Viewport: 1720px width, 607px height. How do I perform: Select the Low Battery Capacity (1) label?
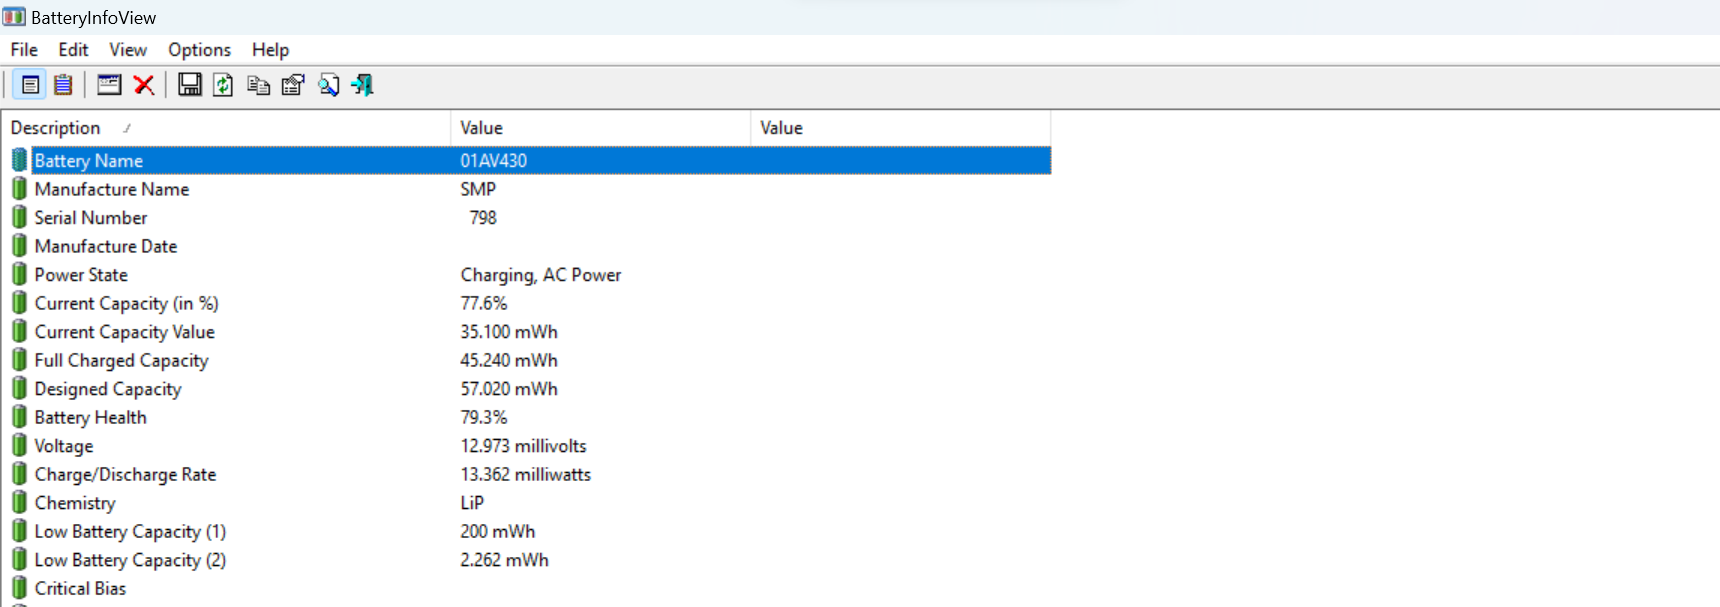(130, 531)
